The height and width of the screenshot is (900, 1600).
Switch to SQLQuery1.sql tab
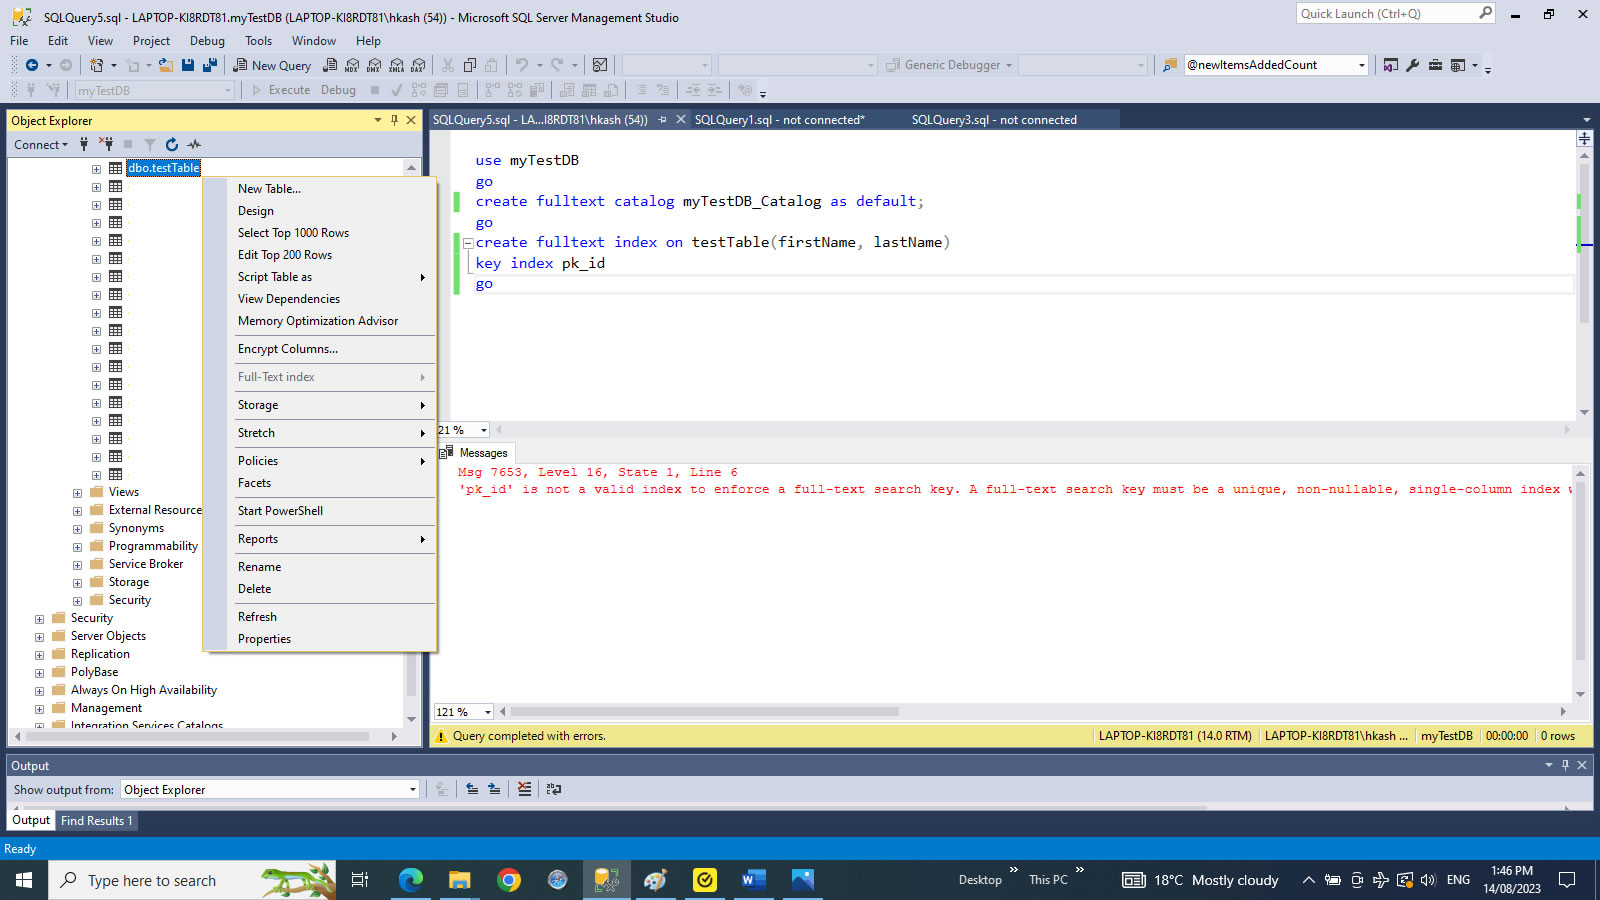(x=779, y=119)
